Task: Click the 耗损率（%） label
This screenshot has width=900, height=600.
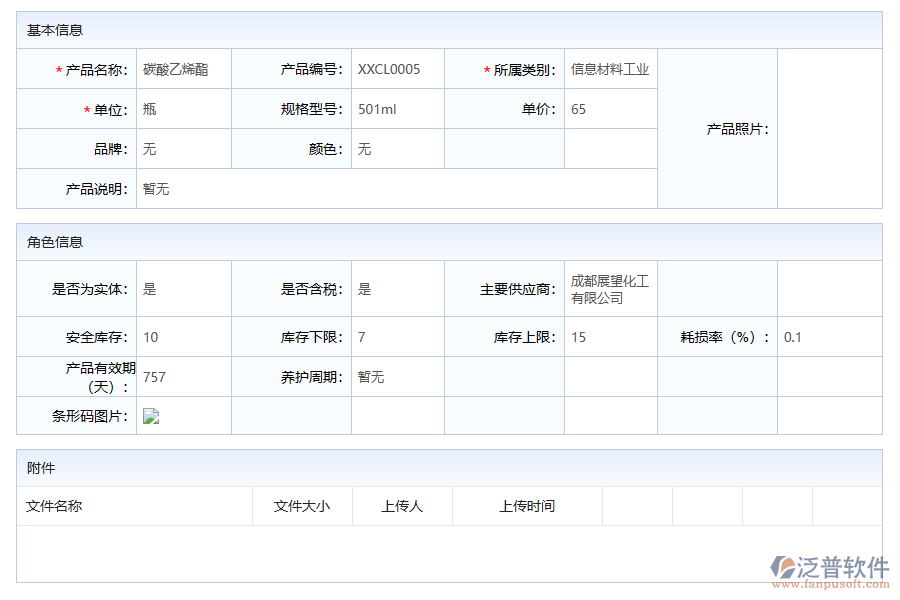Action: [x=725, y=337]
